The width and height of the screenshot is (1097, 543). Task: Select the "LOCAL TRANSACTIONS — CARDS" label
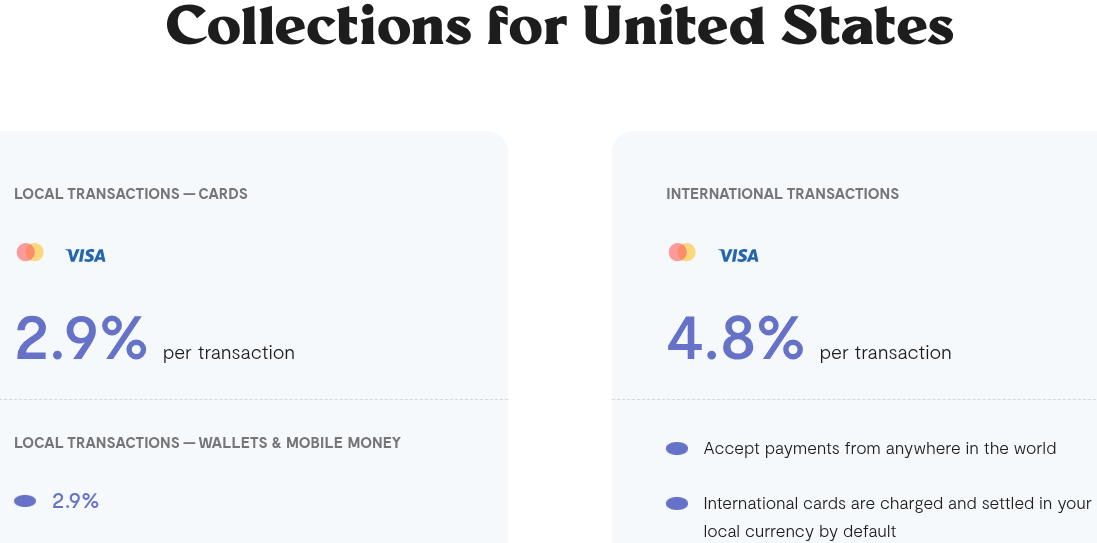tap(131, 194)
